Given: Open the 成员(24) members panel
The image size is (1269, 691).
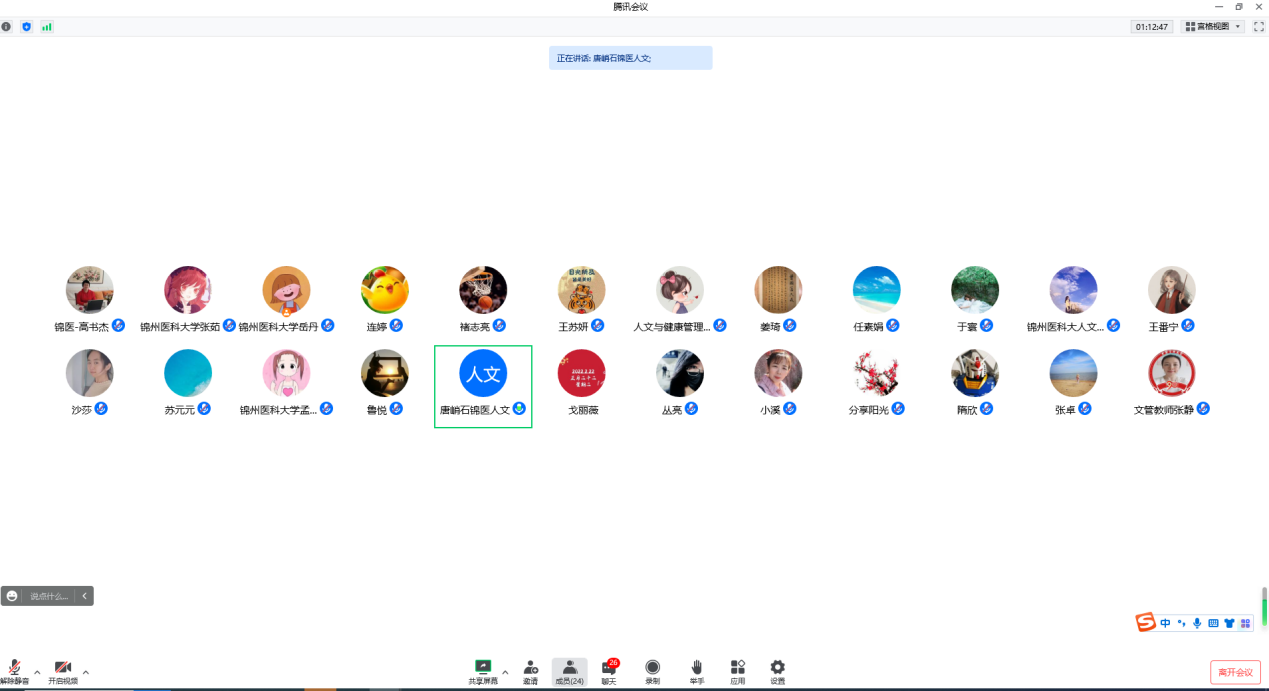Looking at the screenshot, I should [569, 671].
